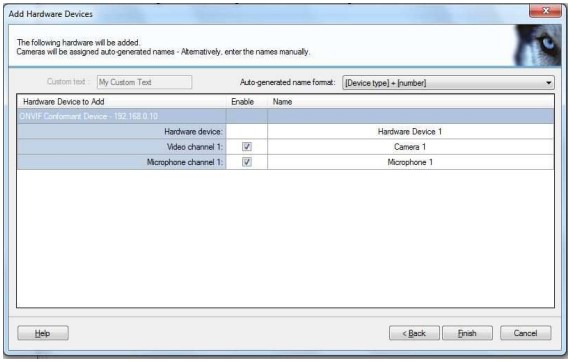Cancel the Add Hardware Devices dialog
The height and width of the screenshot is (361, 570).
tap(525, 333)
